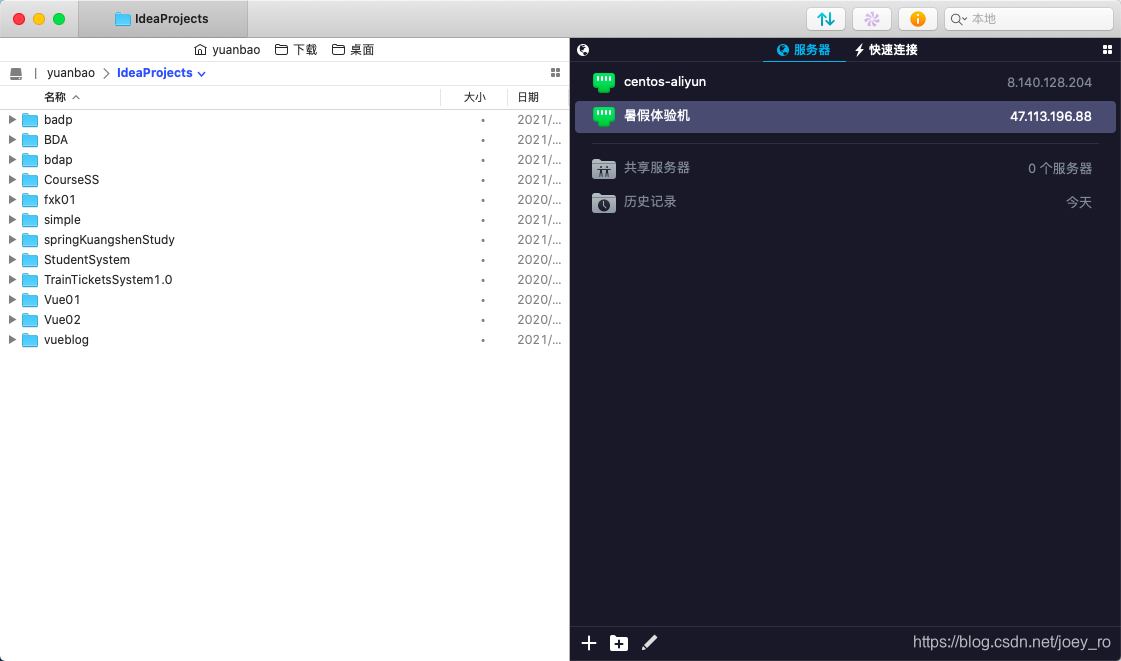Screen dimensions: 1121x661
Task: Select the simple folder icon
Action: [30, 219]
